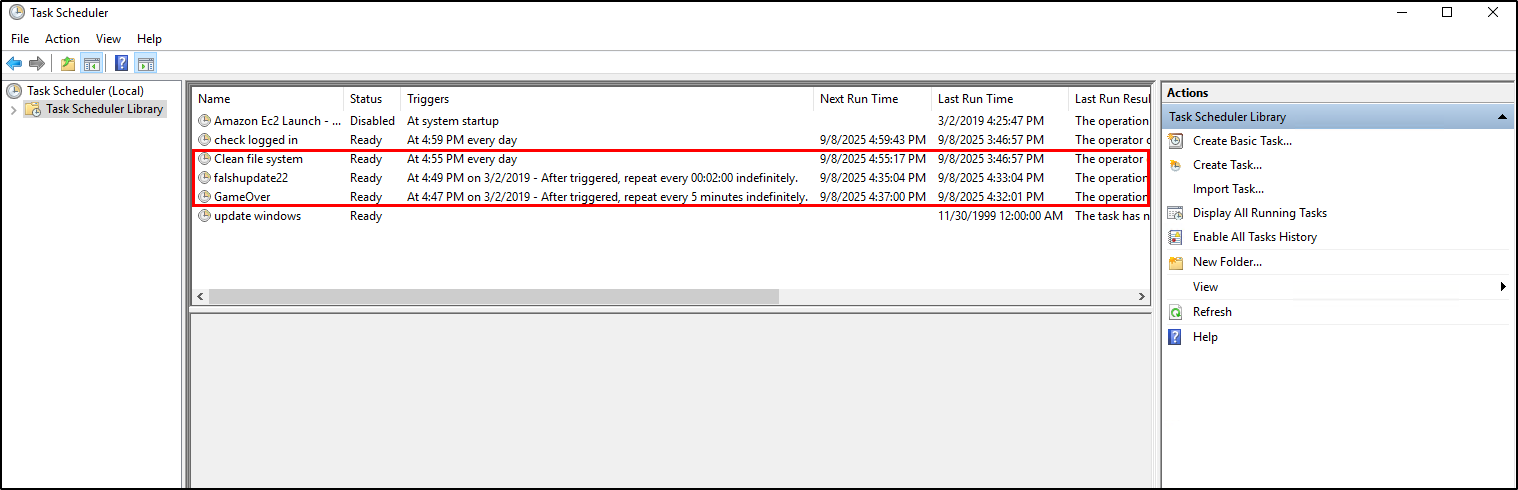Expand the Task Scheduler Library tree node
Image resolution: width=1518 pixels, height=490 pixels.
tap(13, 110)
